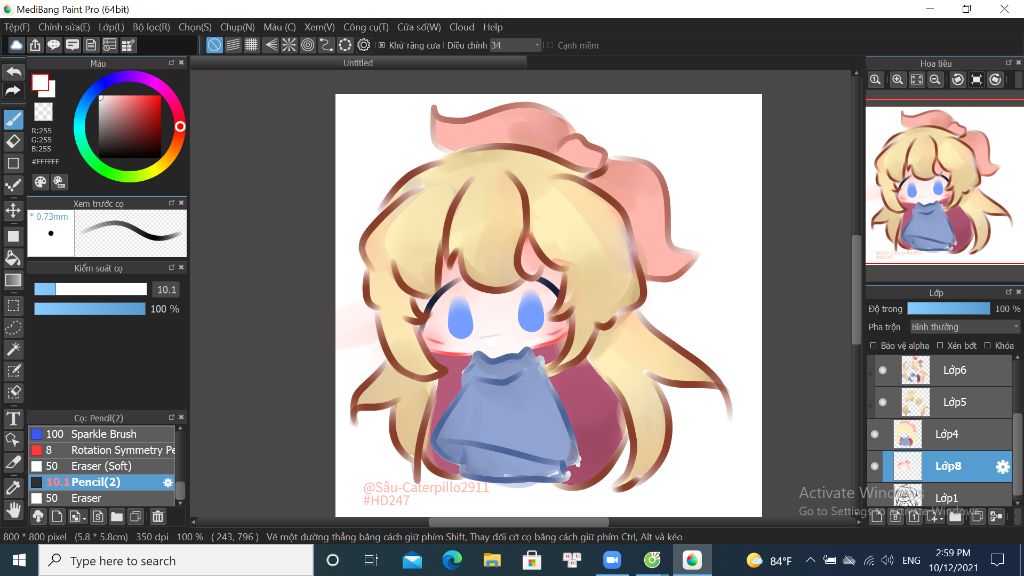The image size is (1024, 576).
Task: Select the Magic Wand tool
Action: (x=13, y=349)
